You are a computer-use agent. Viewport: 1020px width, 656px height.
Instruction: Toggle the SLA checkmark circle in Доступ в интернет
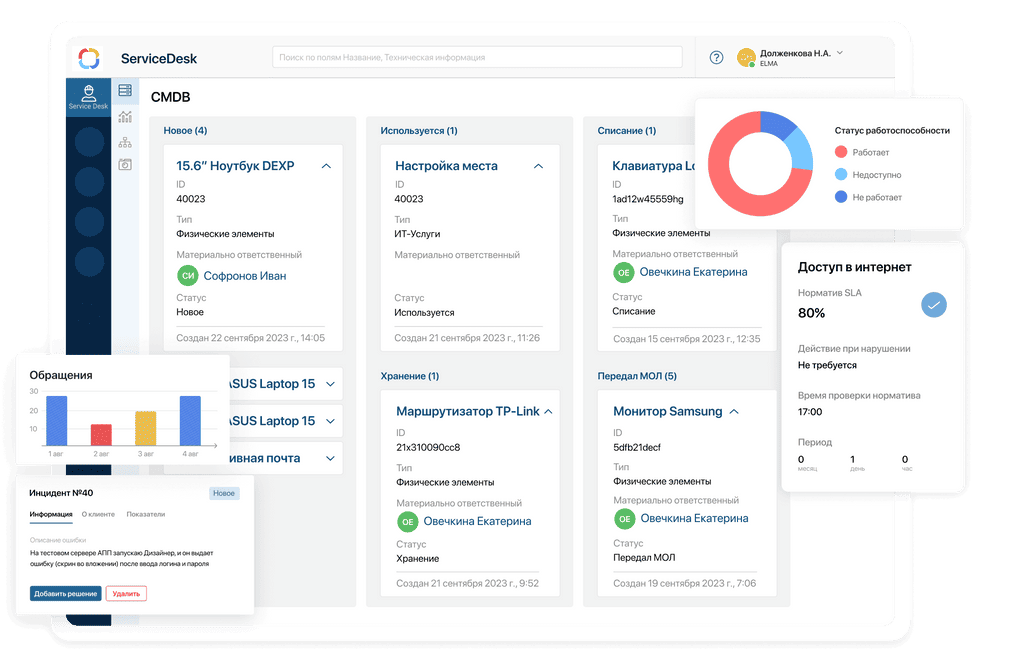coord(933,305)
